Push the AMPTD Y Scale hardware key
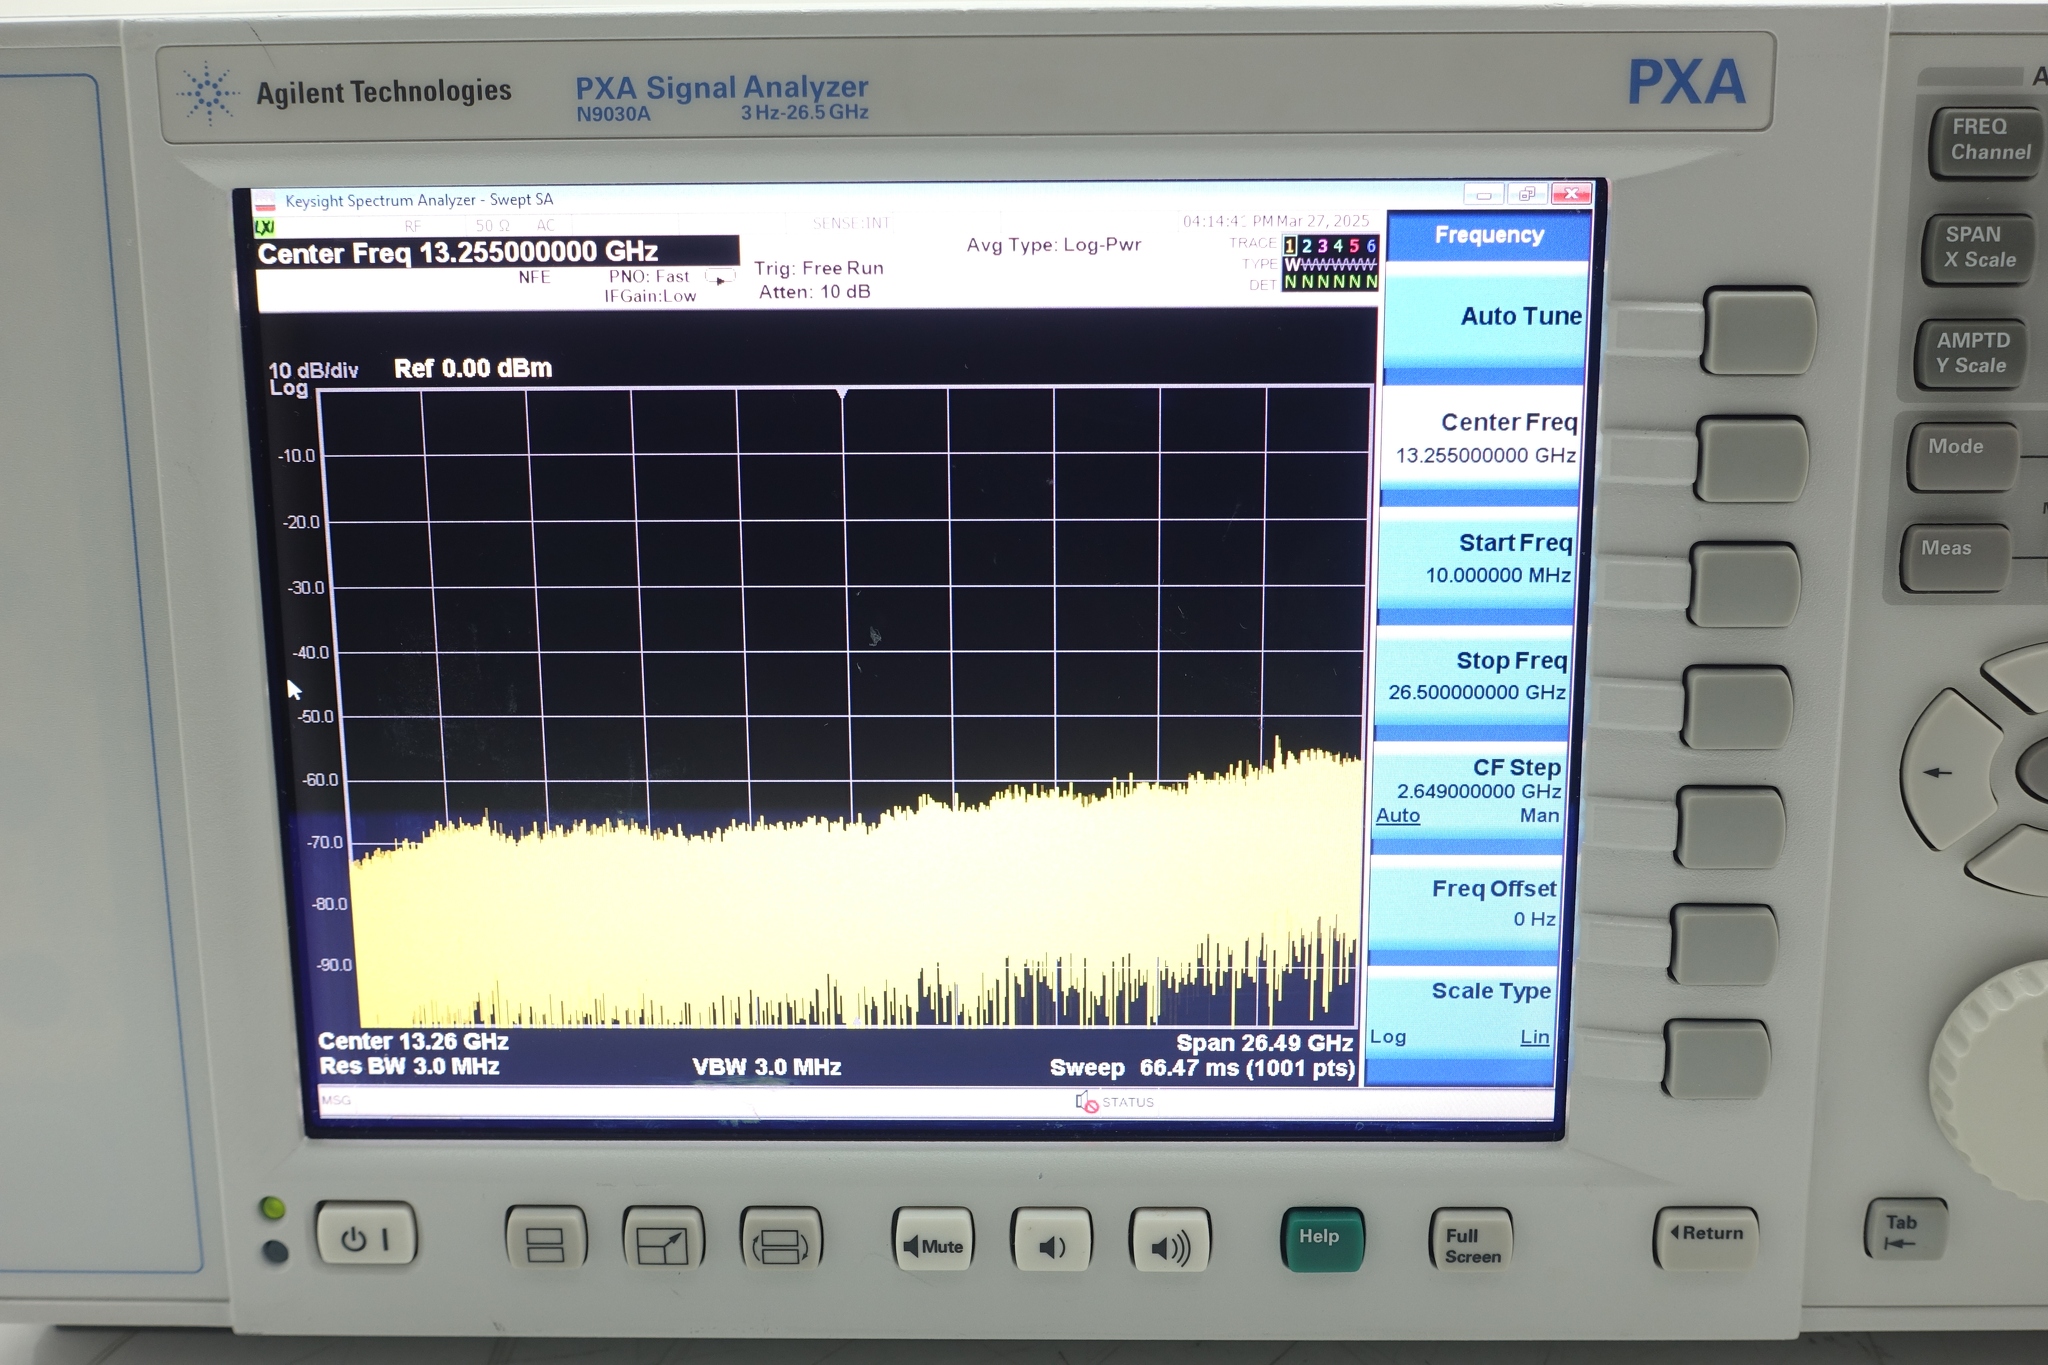 click(1970, 355)
